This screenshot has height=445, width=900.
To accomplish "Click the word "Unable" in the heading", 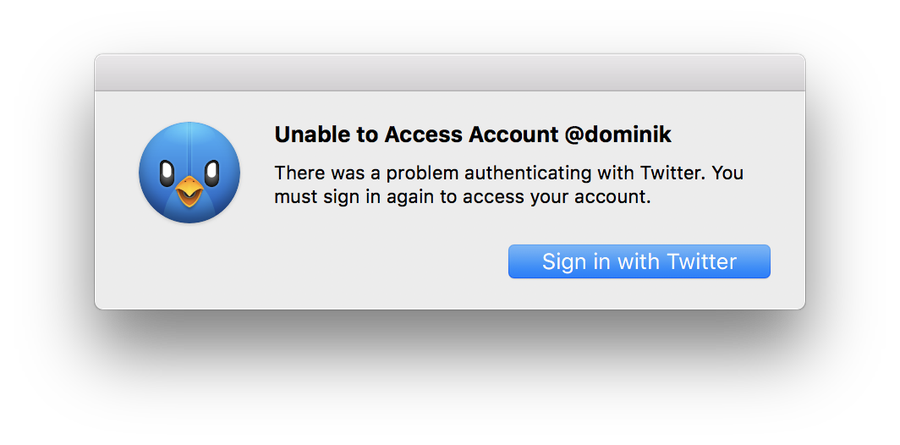I will 306,136.
